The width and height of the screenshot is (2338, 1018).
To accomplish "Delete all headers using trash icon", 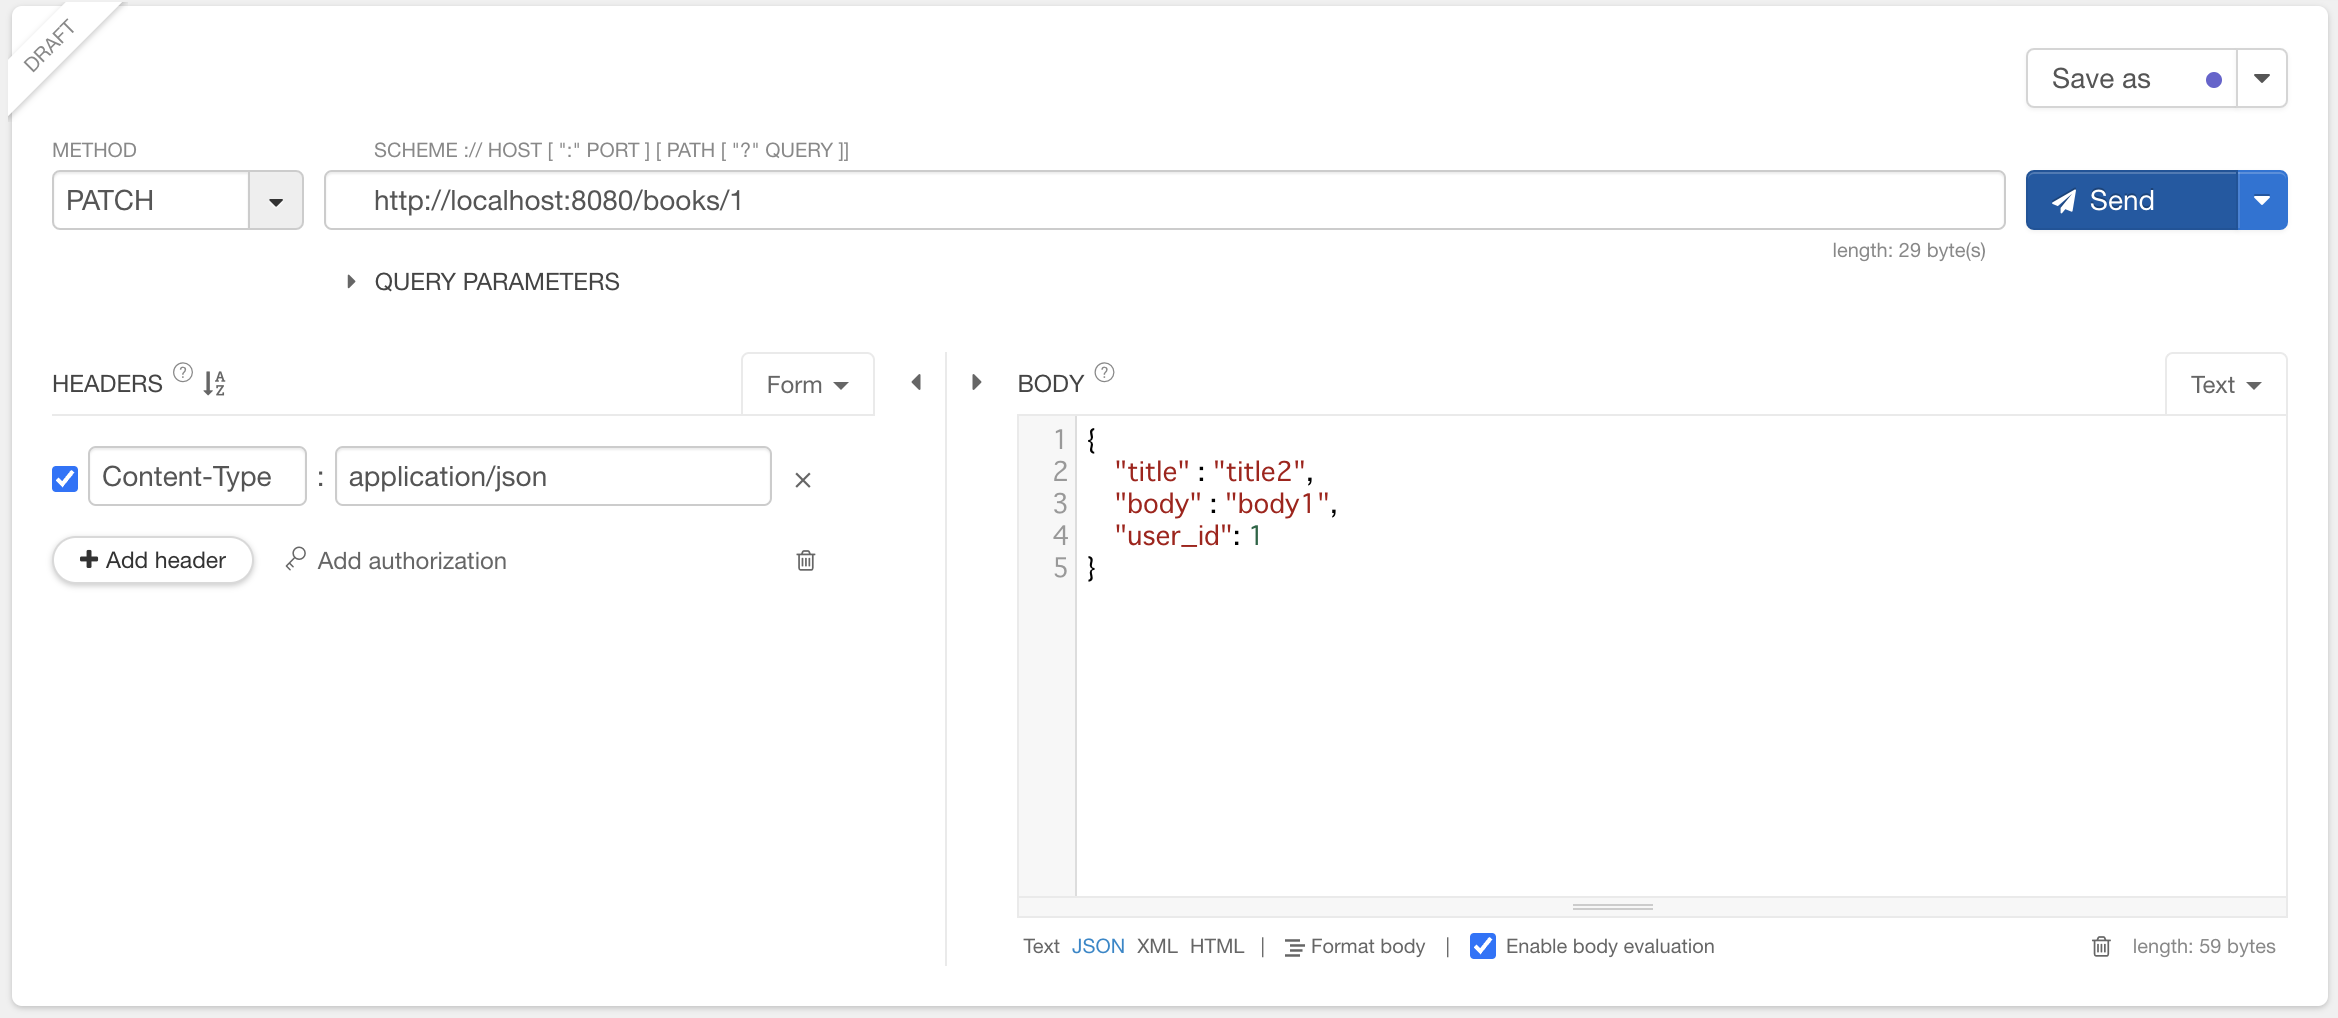I will click(806, 561).
